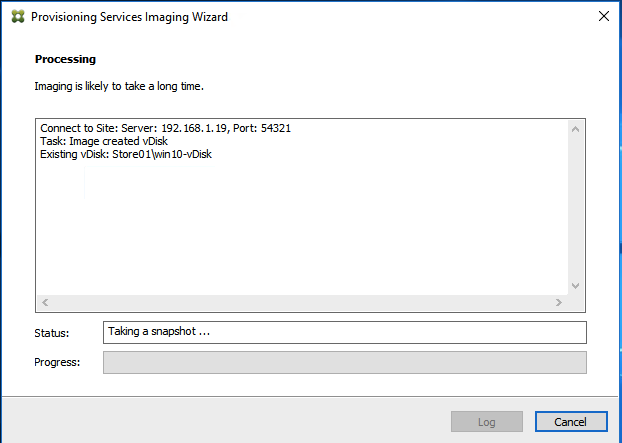Click the window title text

tap(129, 17)
